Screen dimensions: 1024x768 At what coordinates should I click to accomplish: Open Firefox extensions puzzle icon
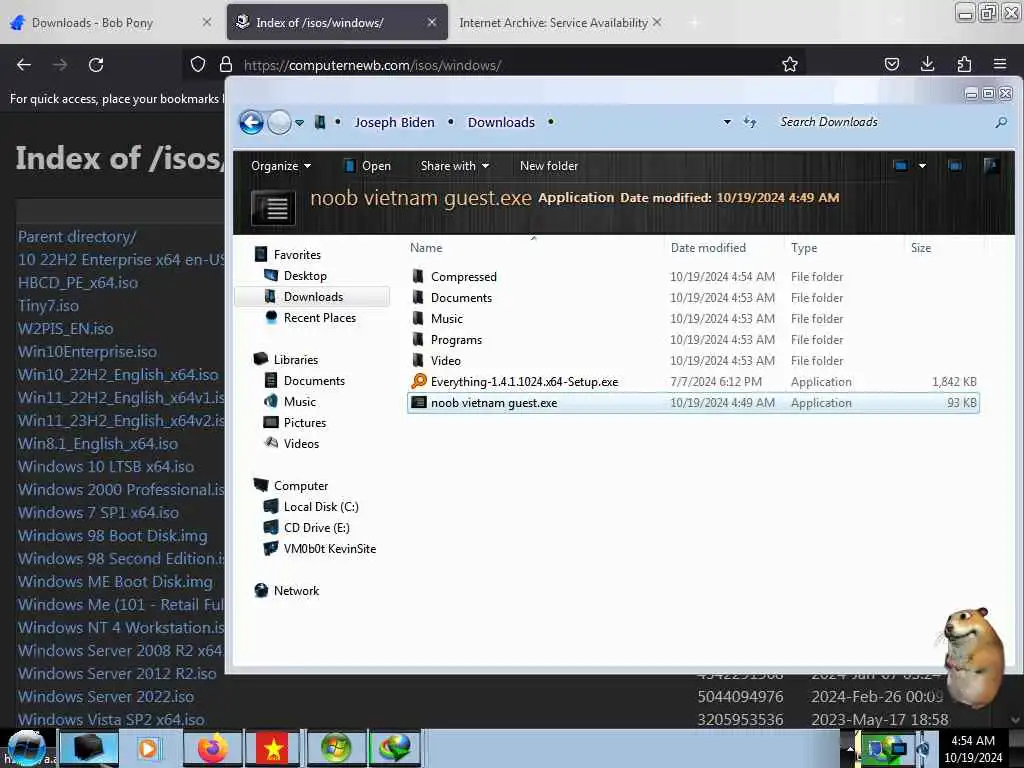tap(964, 64)
